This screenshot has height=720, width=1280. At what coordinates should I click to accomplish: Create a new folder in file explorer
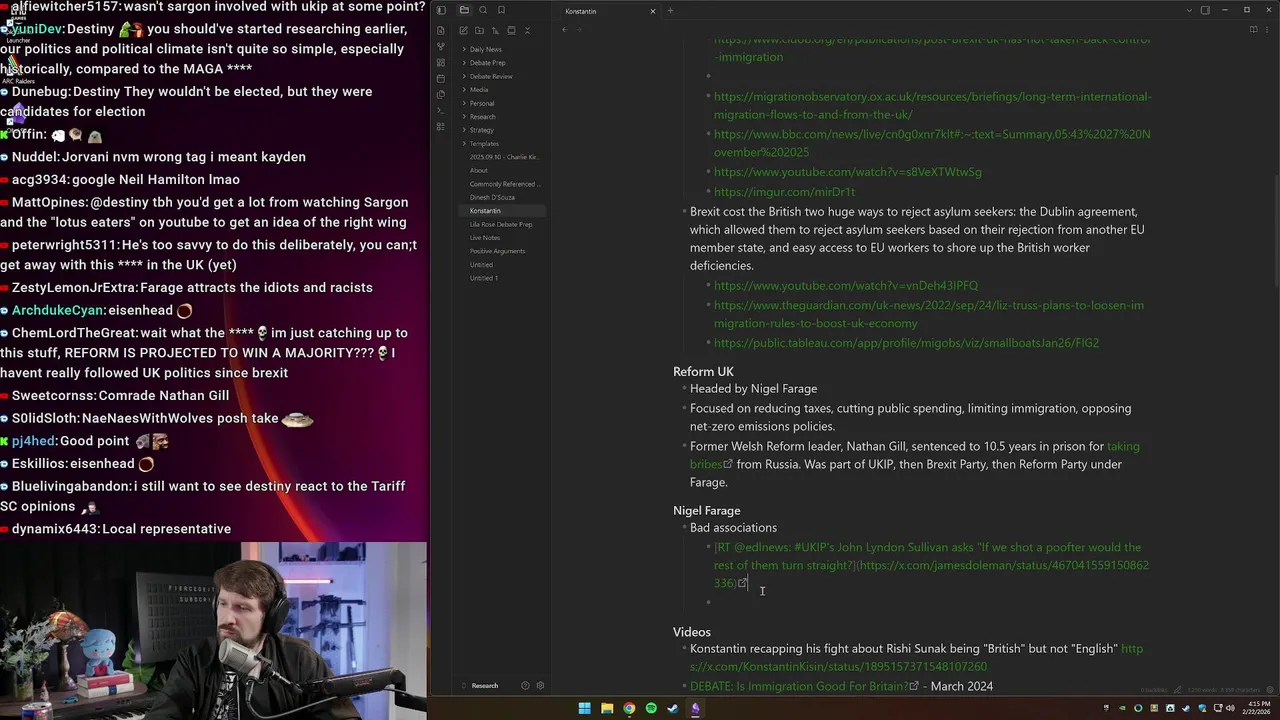(479, 30)
